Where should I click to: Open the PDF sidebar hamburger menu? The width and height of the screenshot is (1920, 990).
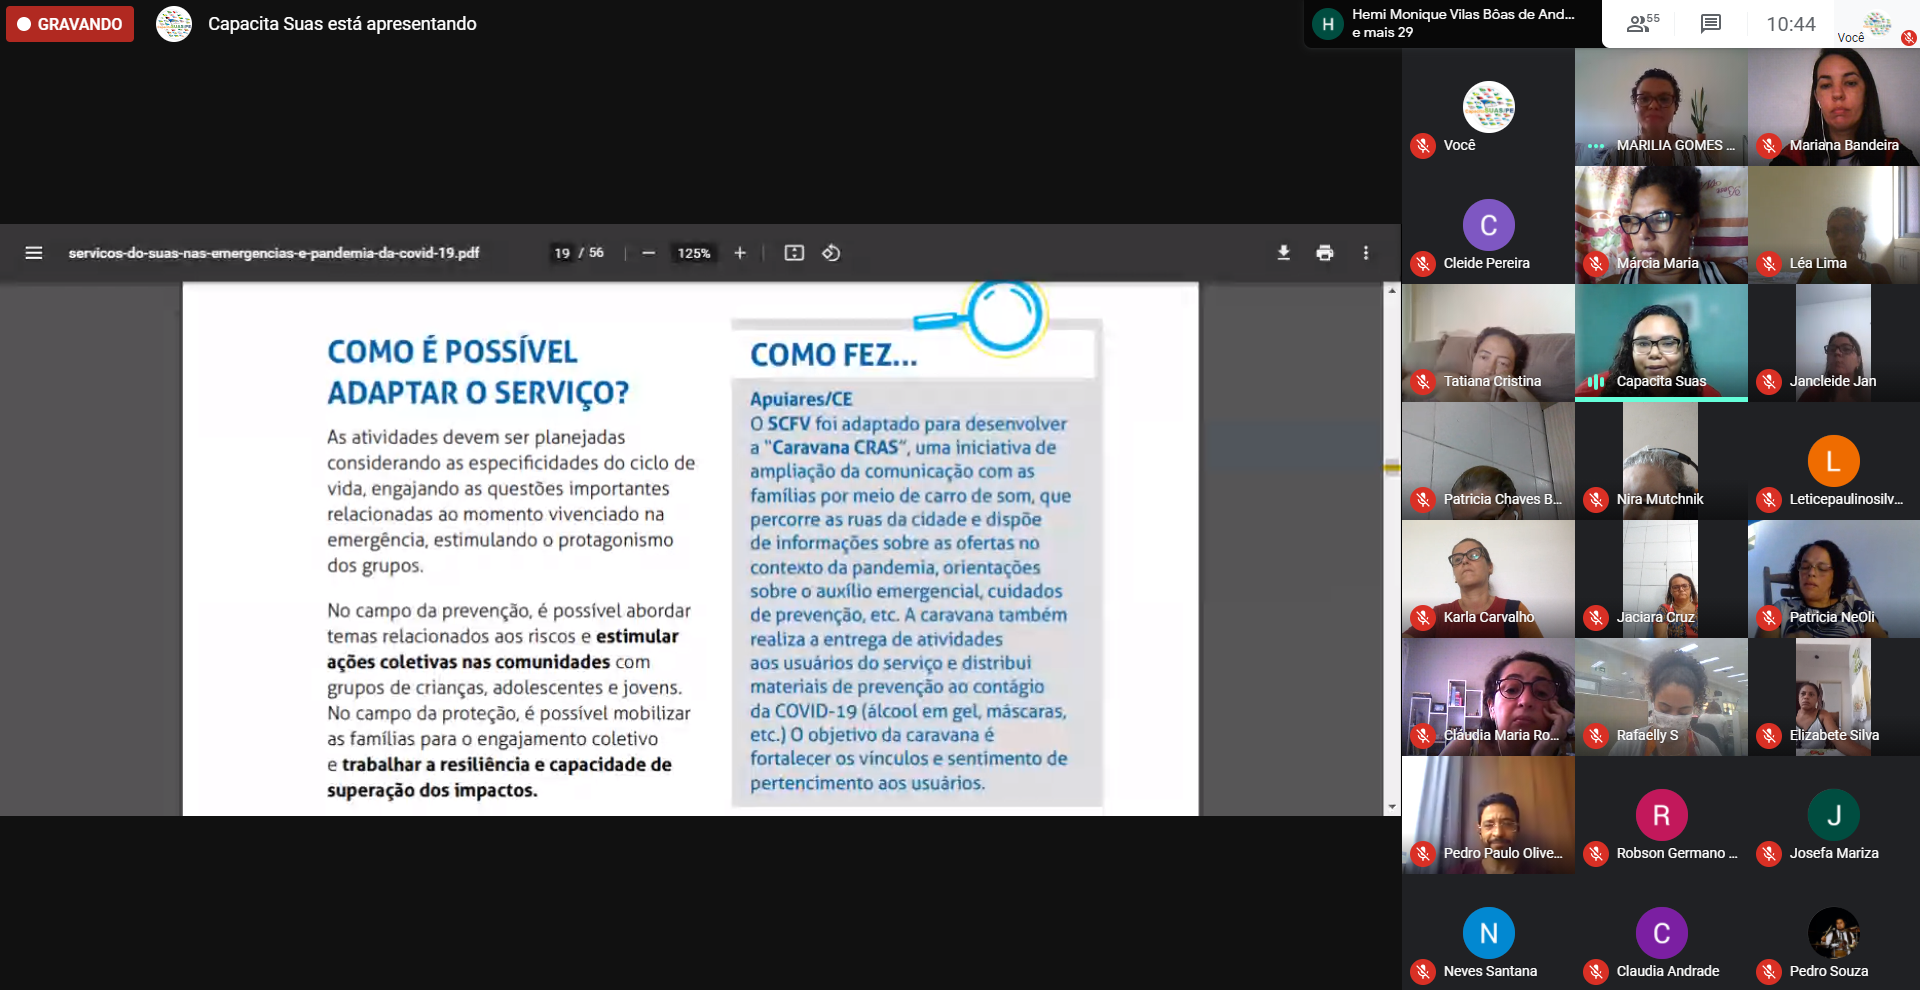pos(33,253)
